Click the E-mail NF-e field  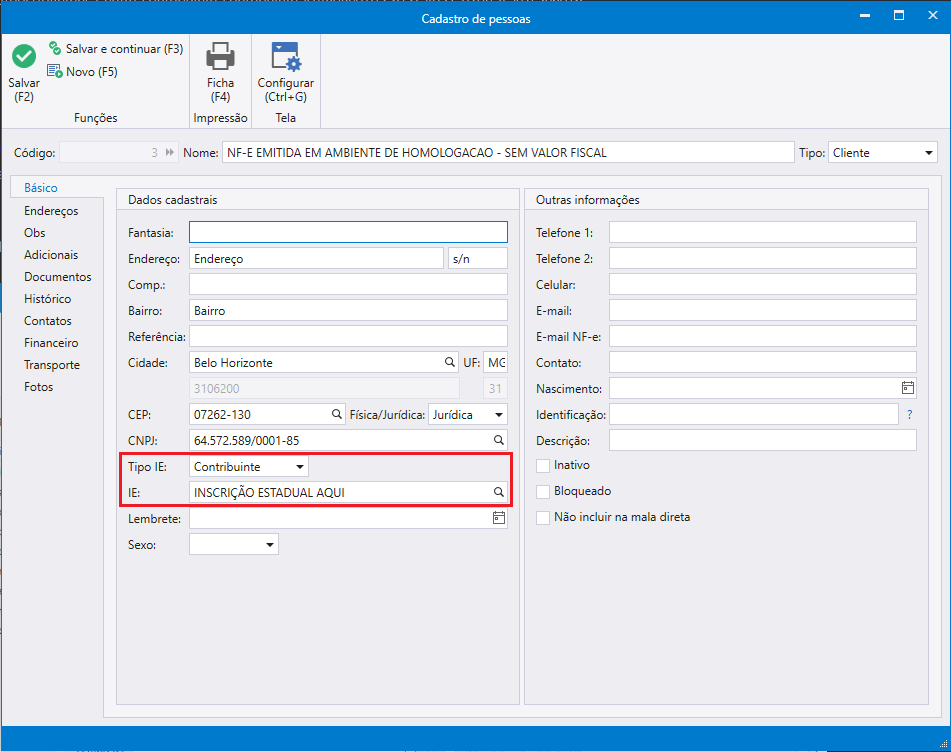pyautogui.click(x=763, y=337)
